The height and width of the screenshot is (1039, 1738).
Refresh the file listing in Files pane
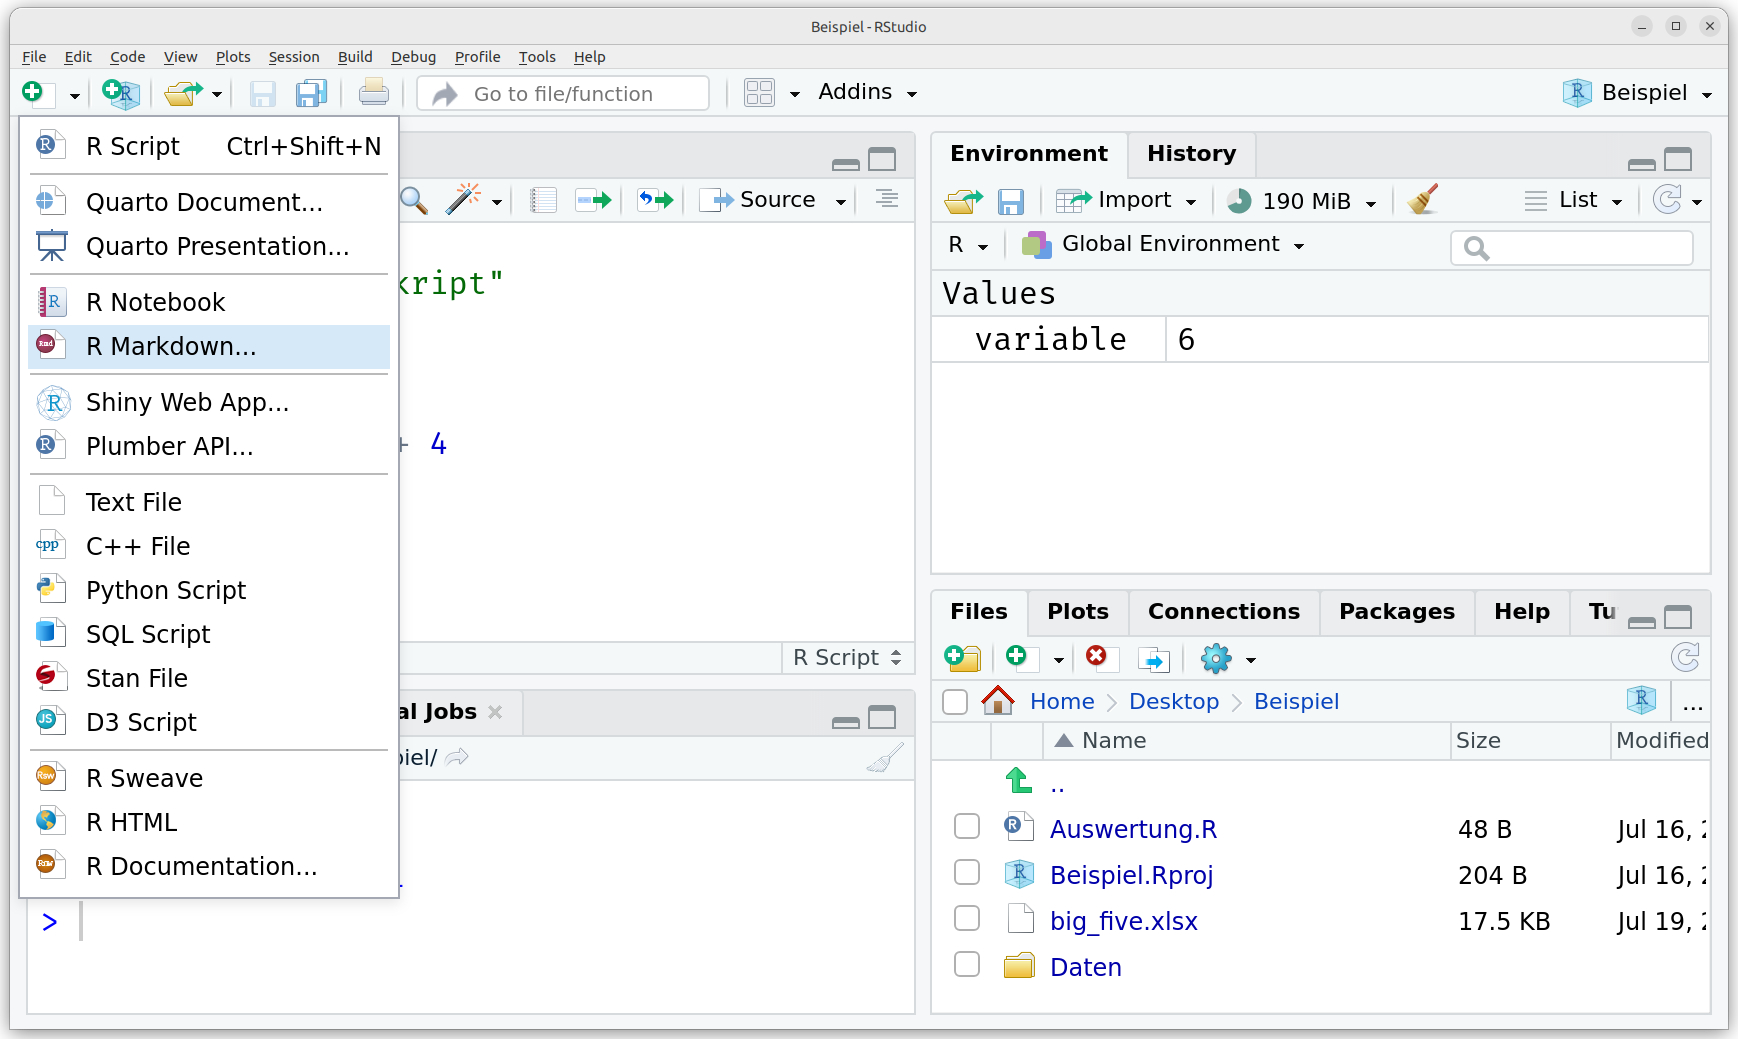point(1685,657)
